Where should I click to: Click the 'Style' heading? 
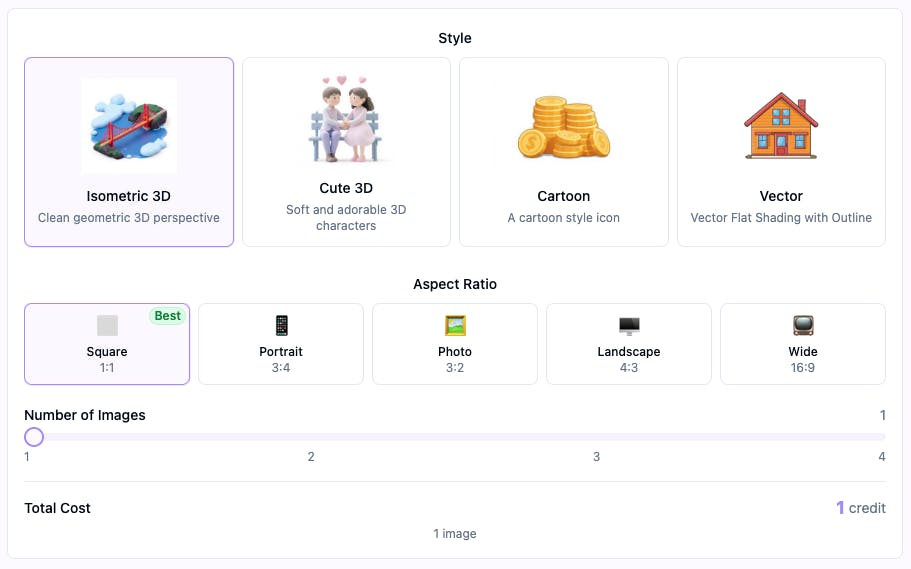pyautogui.click(x=455, y=38)
